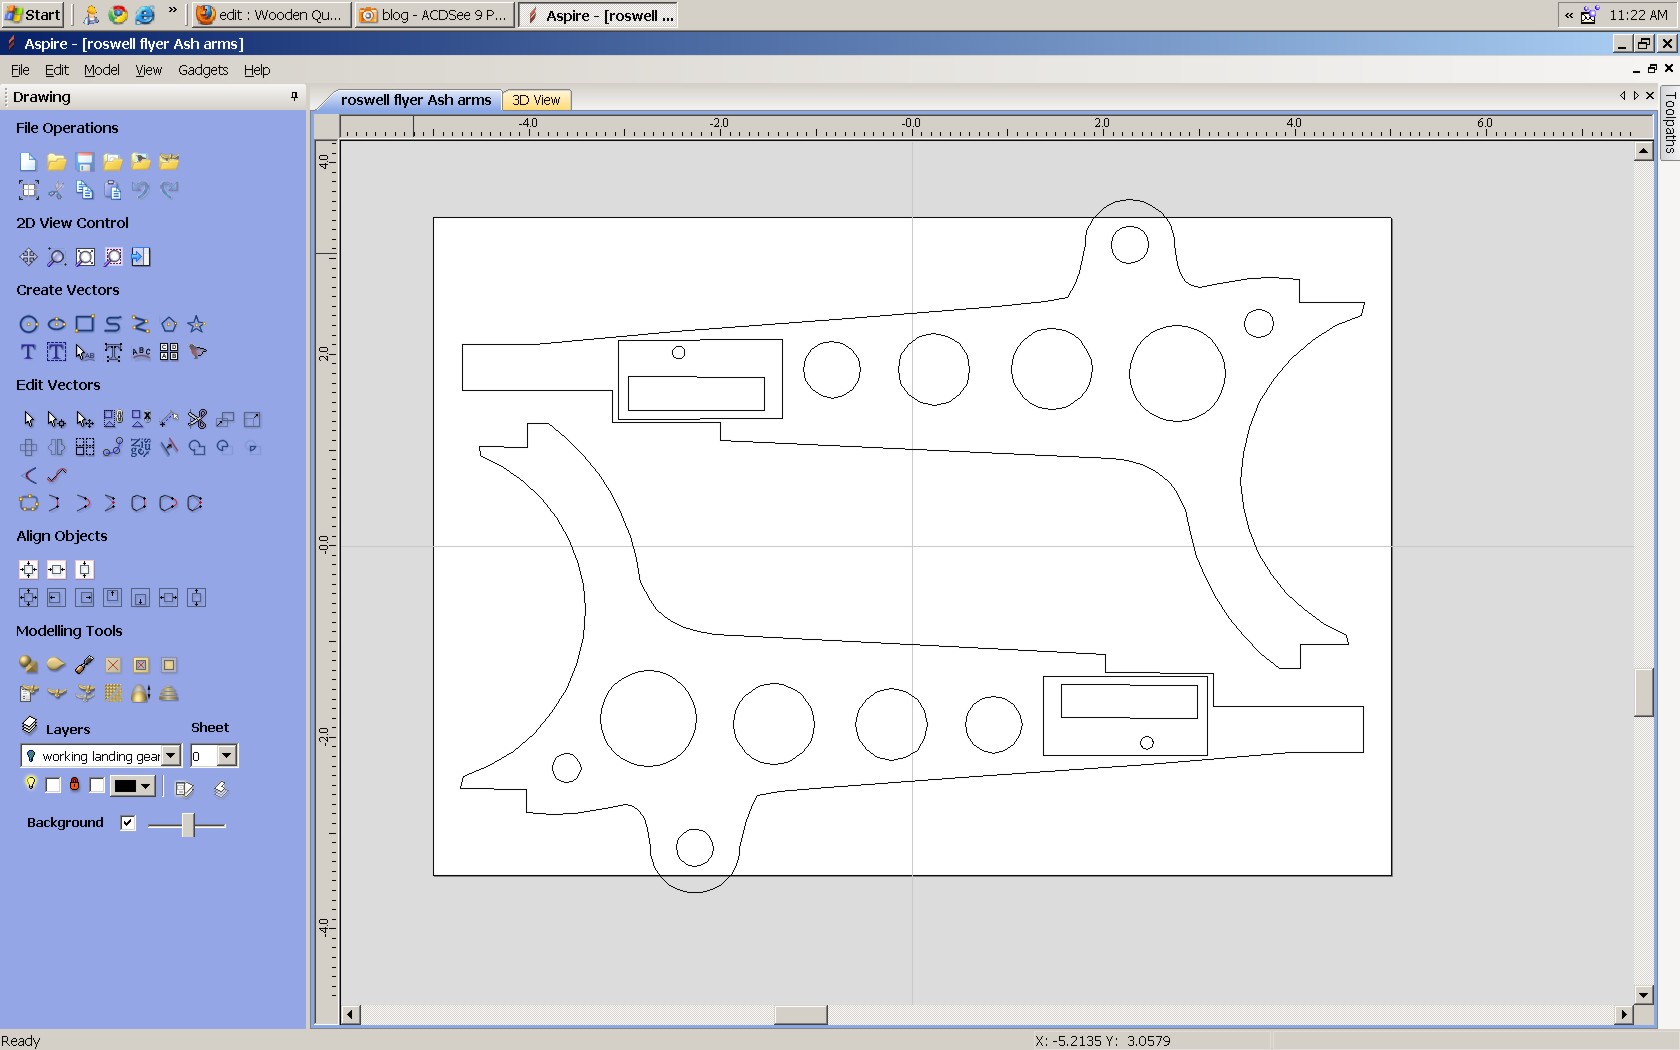The height and width of the screenshot is (1050, 1680).
Task: Click the Array Copy tool icon
Action: coord(85,447)
